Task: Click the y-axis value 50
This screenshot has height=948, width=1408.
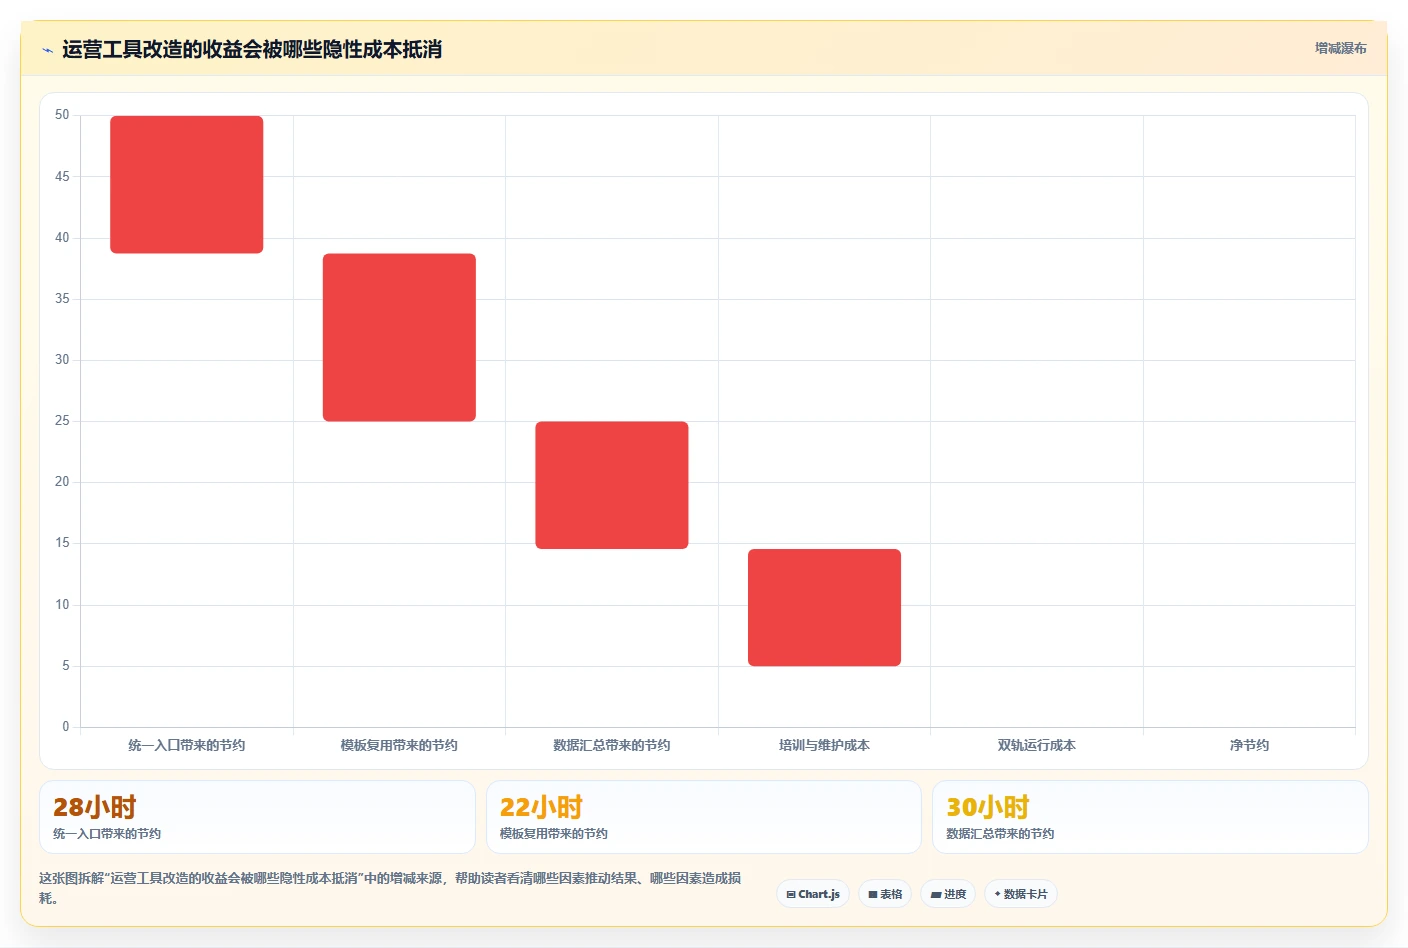Action: point(62,115)
